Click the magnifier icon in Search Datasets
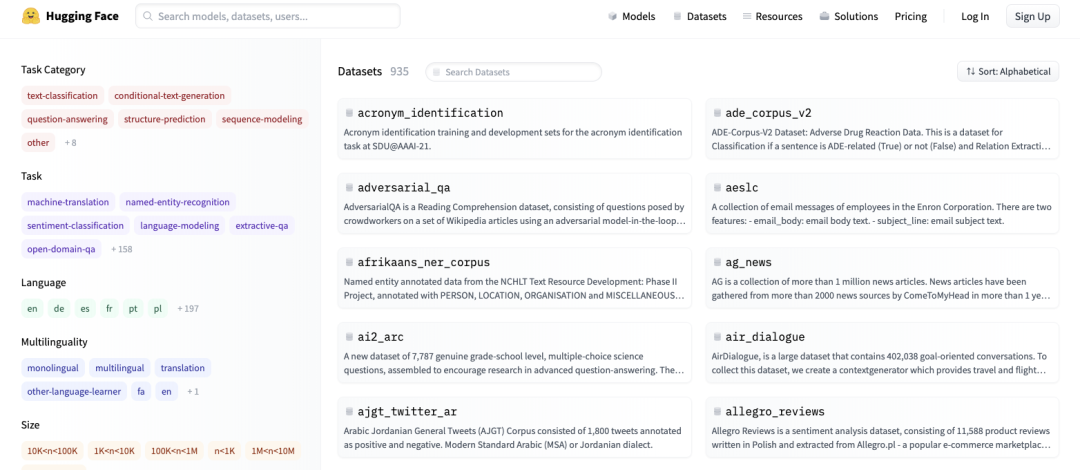This screenshot has height=470, width=1080. pos(435,72)
